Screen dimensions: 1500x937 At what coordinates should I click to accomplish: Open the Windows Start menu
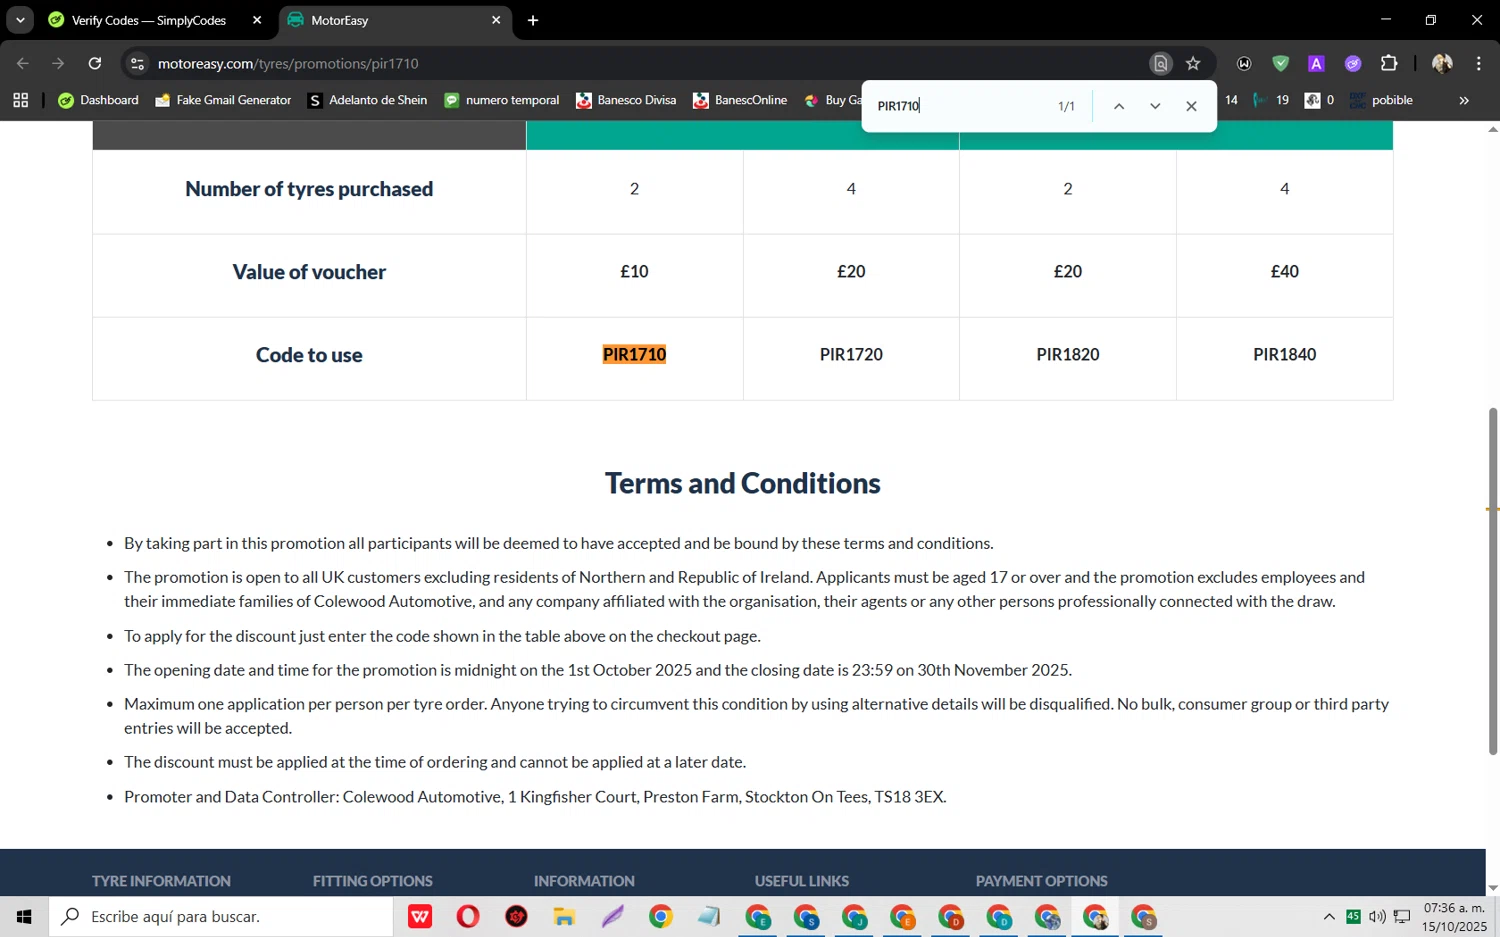[24, 916]
